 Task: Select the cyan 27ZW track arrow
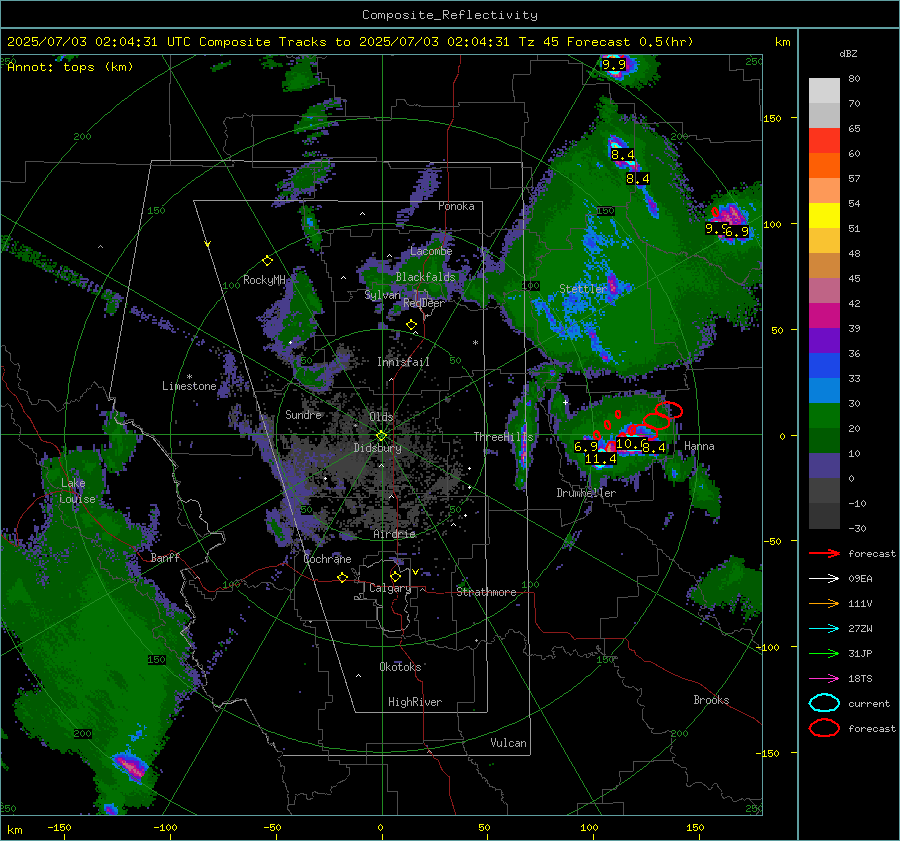click(x=824, y=629)
